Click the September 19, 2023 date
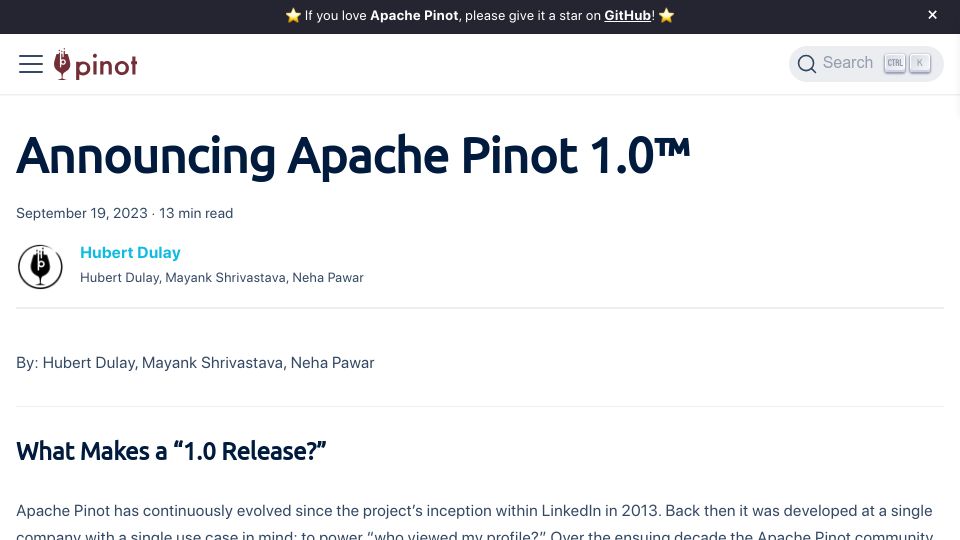The width and height of the screenshot is (960, 540). (x=81, y=213)
